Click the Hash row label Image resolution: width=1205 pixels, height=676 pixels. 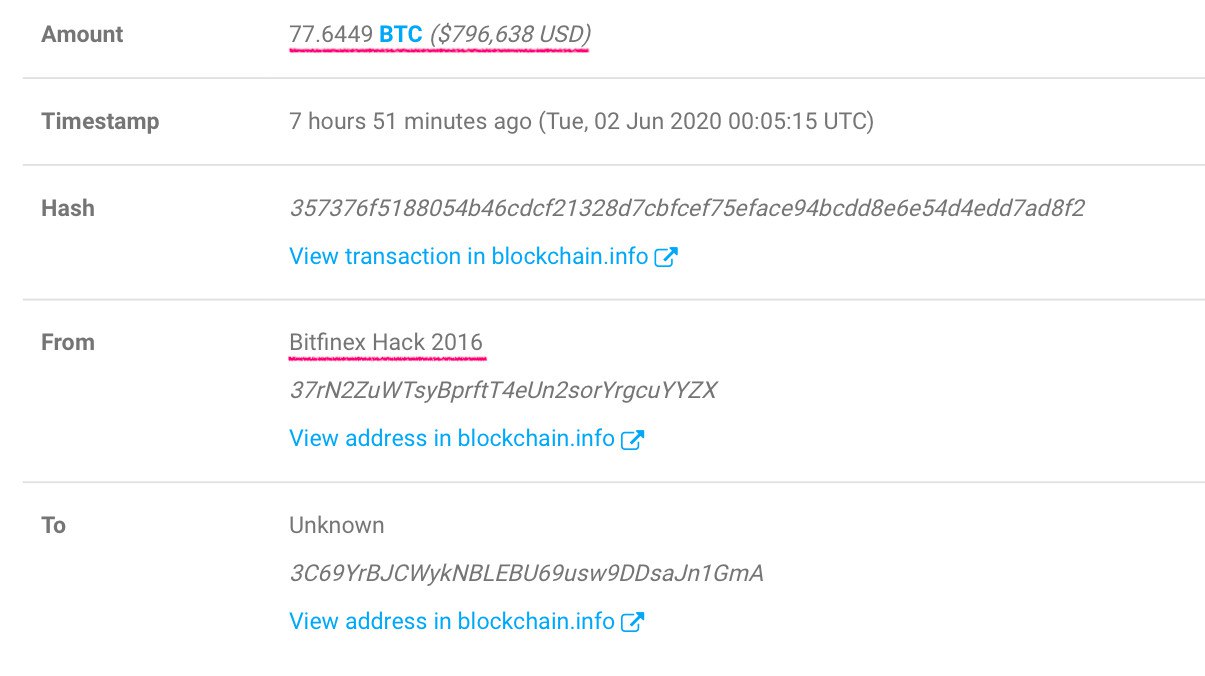pyautogui.click(x=68, y=209)
